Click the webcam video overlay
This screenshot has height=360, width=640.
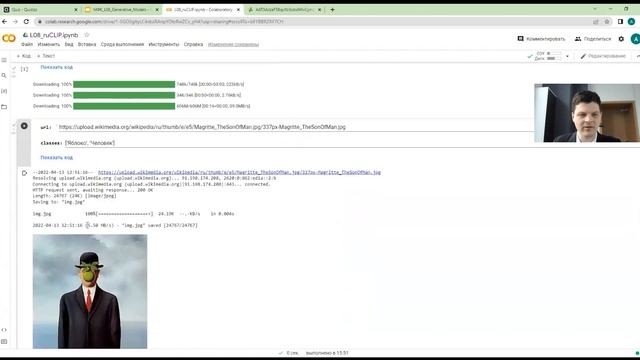[587, 113]
